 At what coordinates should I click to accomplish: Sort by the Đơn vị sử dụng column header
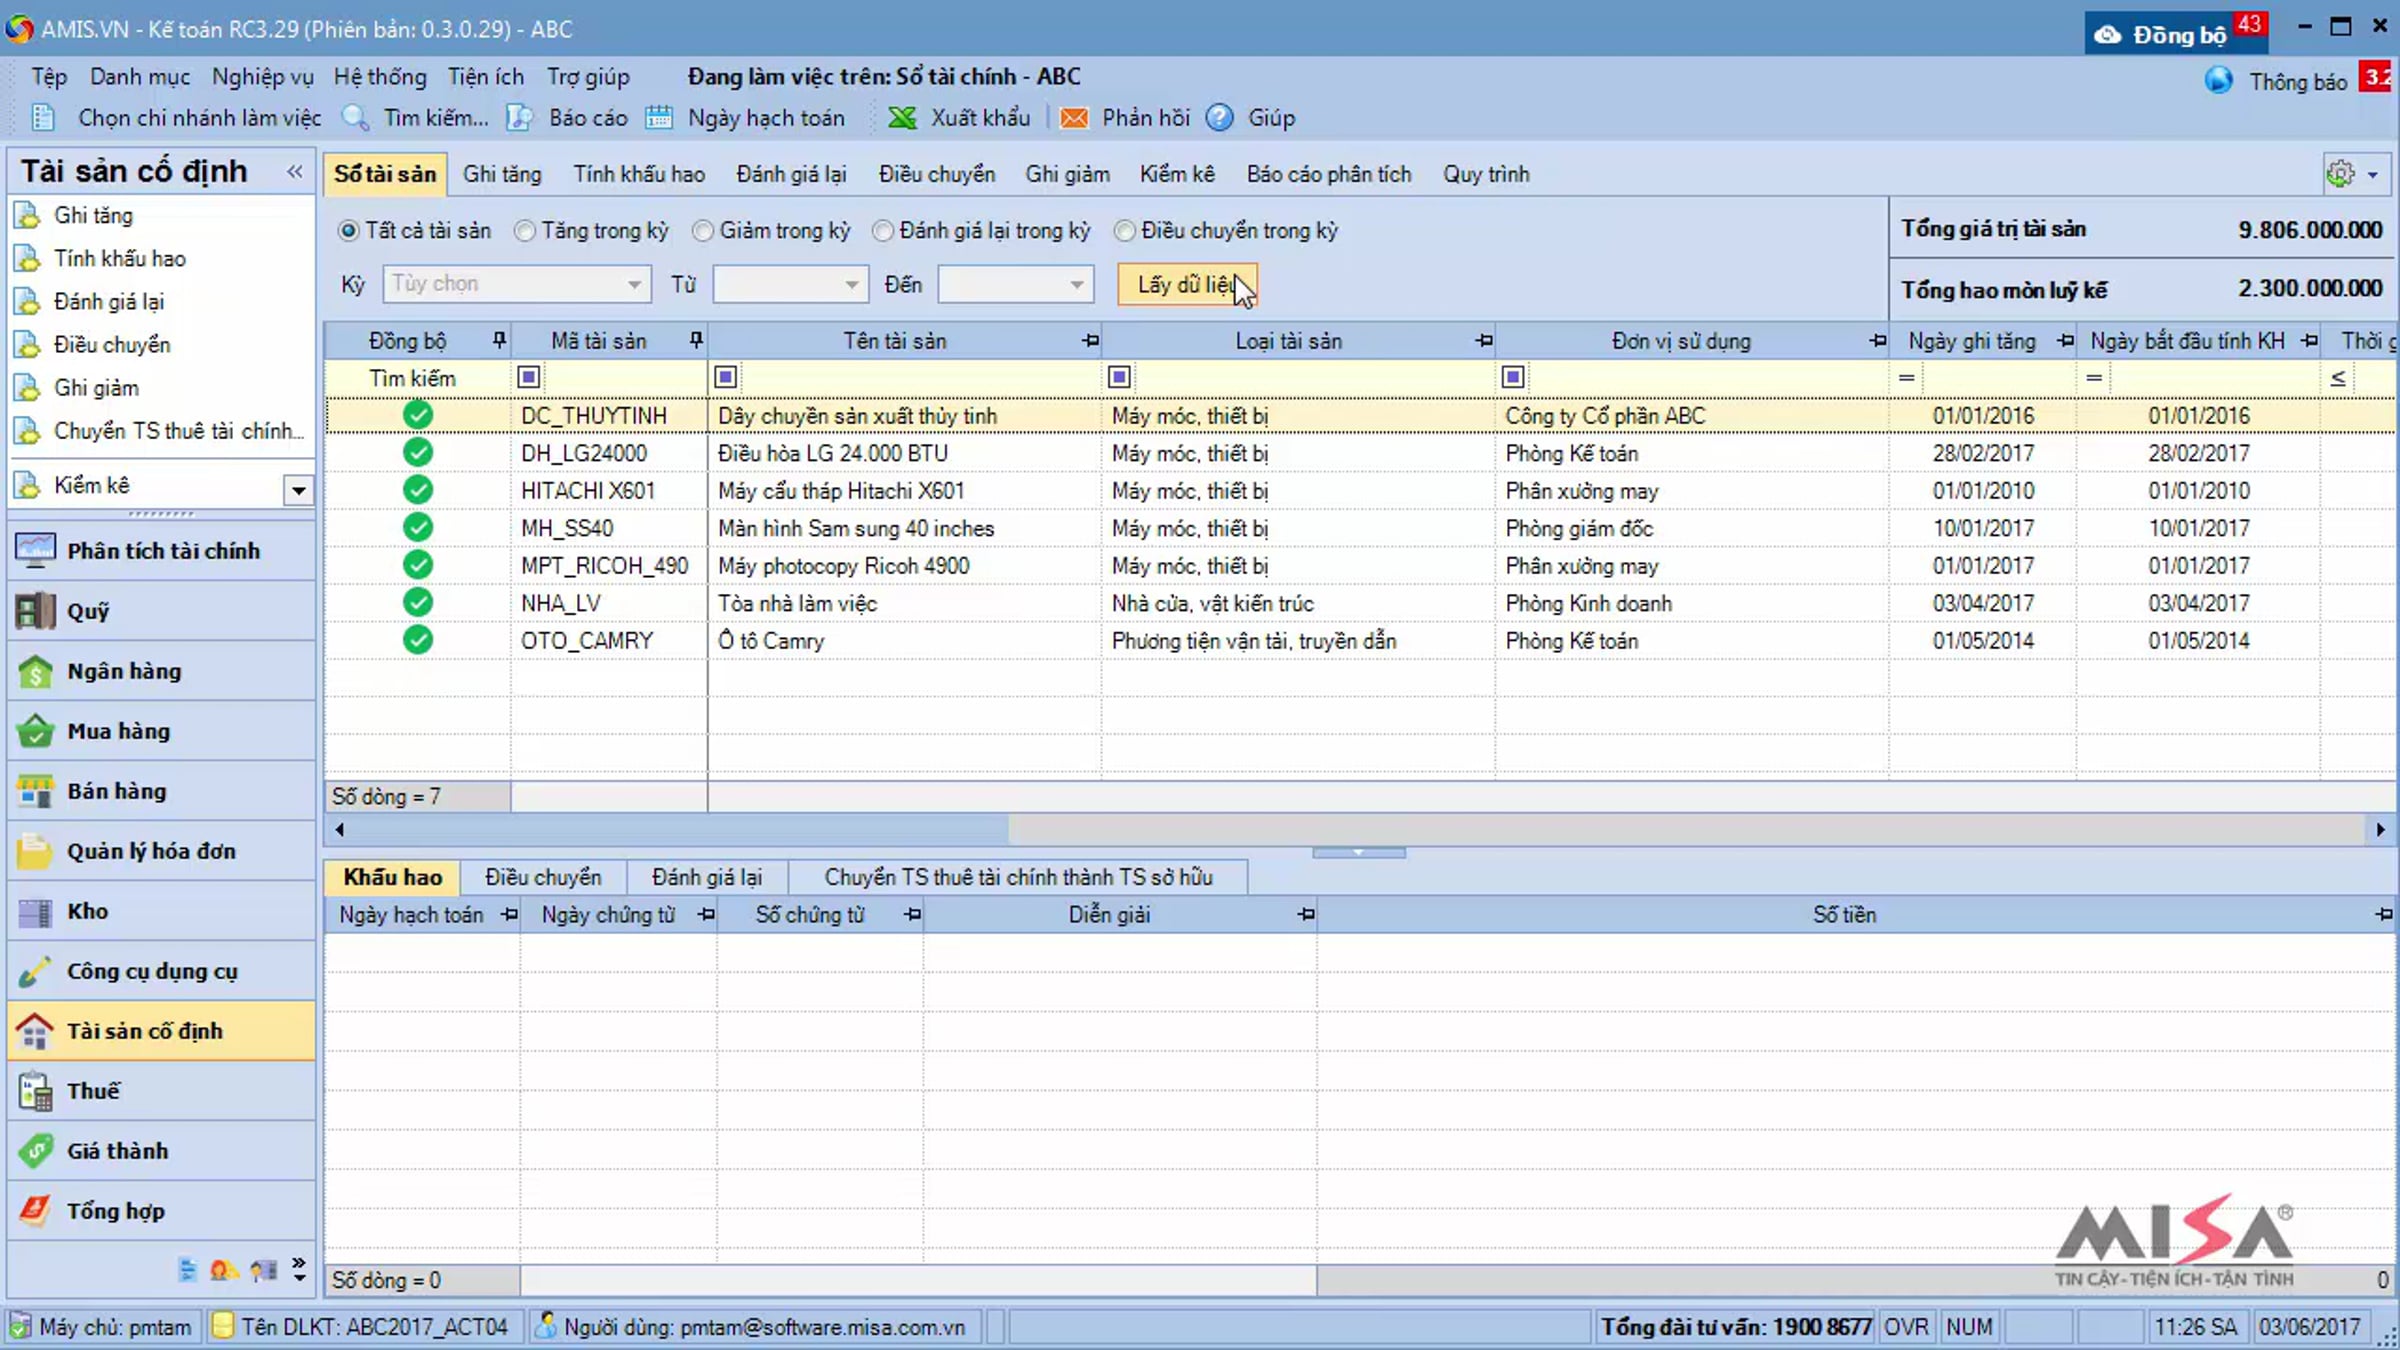[1680, 341]
